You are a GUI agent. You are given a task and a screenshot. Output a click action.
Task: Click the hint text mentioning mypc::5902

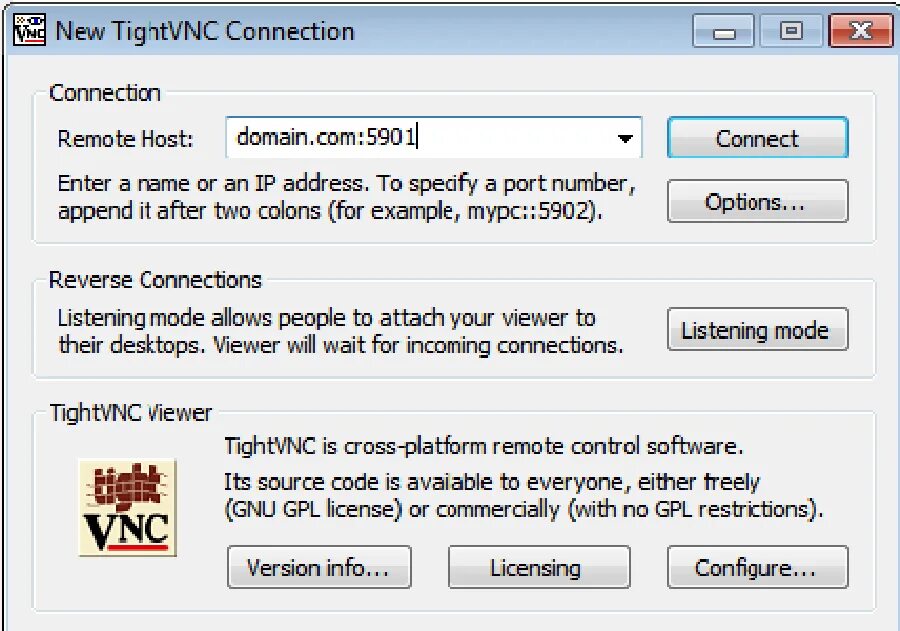[346, 197]
